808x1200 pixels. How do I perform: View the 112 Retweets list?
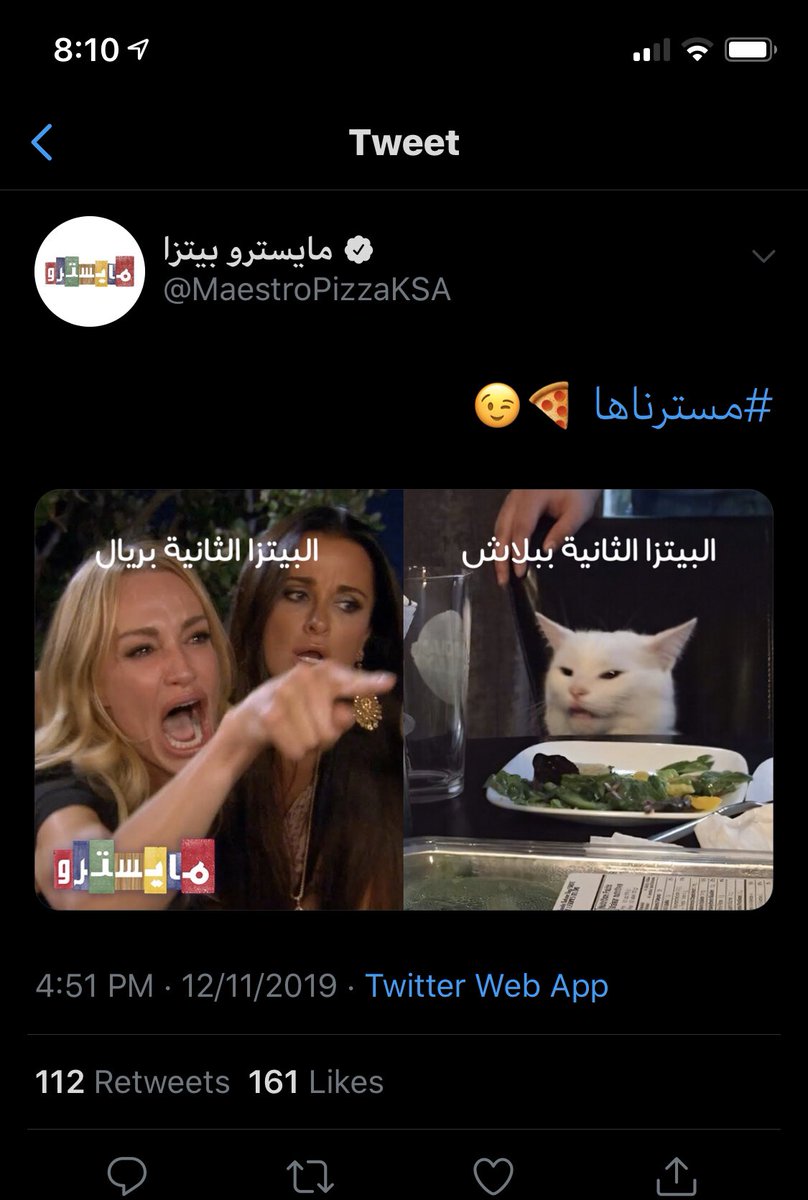(x=133, y=1082)
